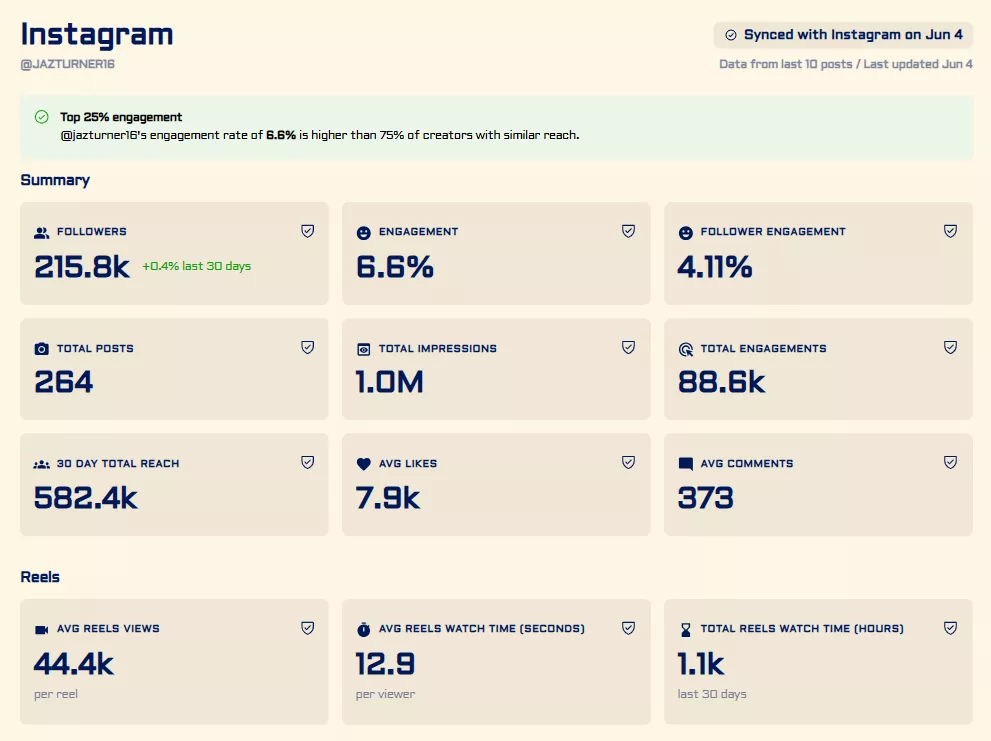Click the Top 25% engagement banner title
This screenshot has width=991, height=741.
[121, 117]
